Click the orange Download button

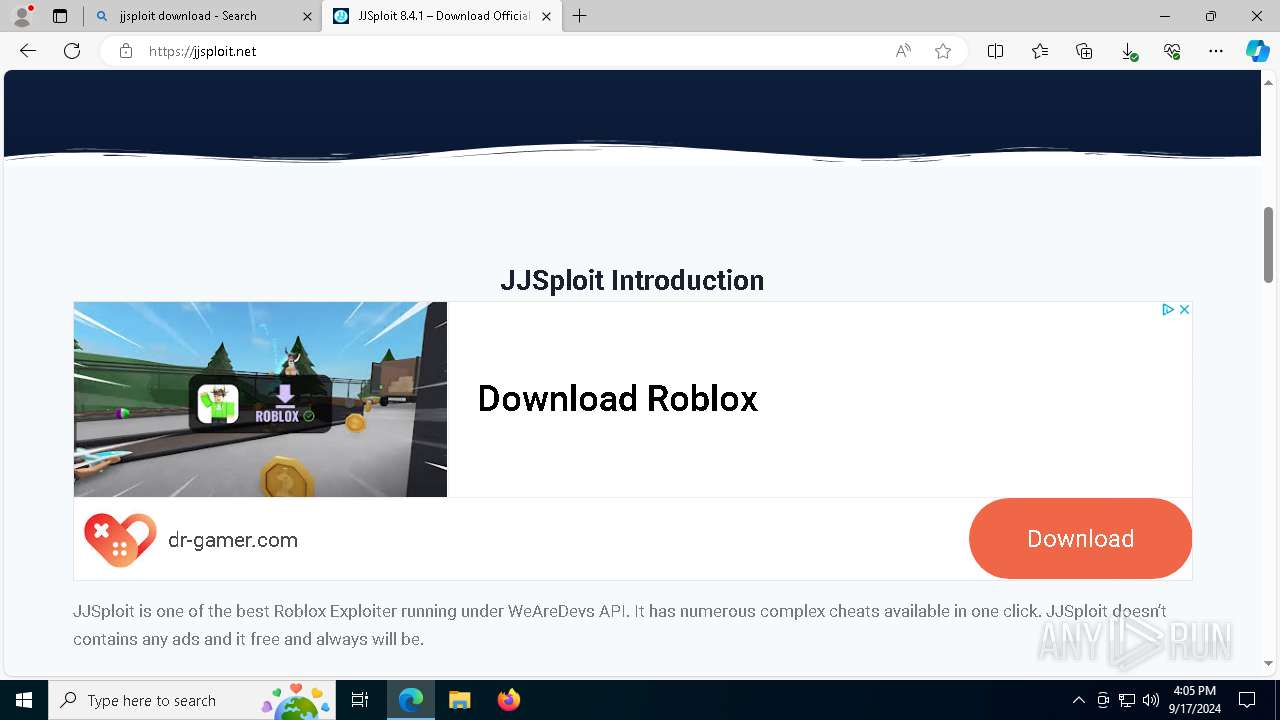(x=1080, y=538)
